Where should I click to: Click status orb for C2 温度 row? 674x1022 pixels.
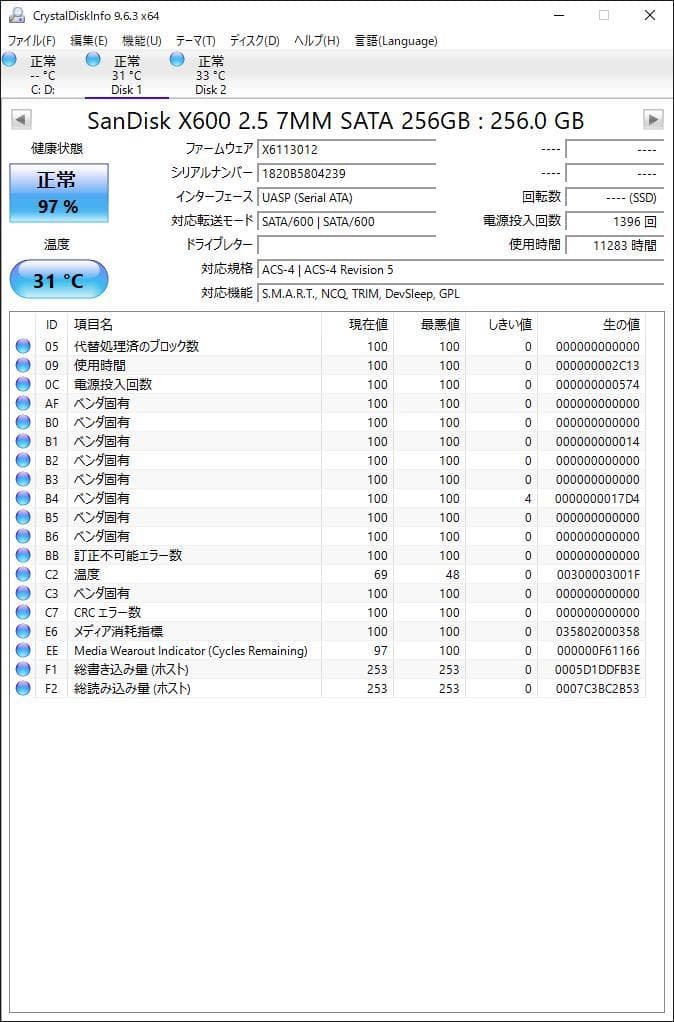[23, 574]
